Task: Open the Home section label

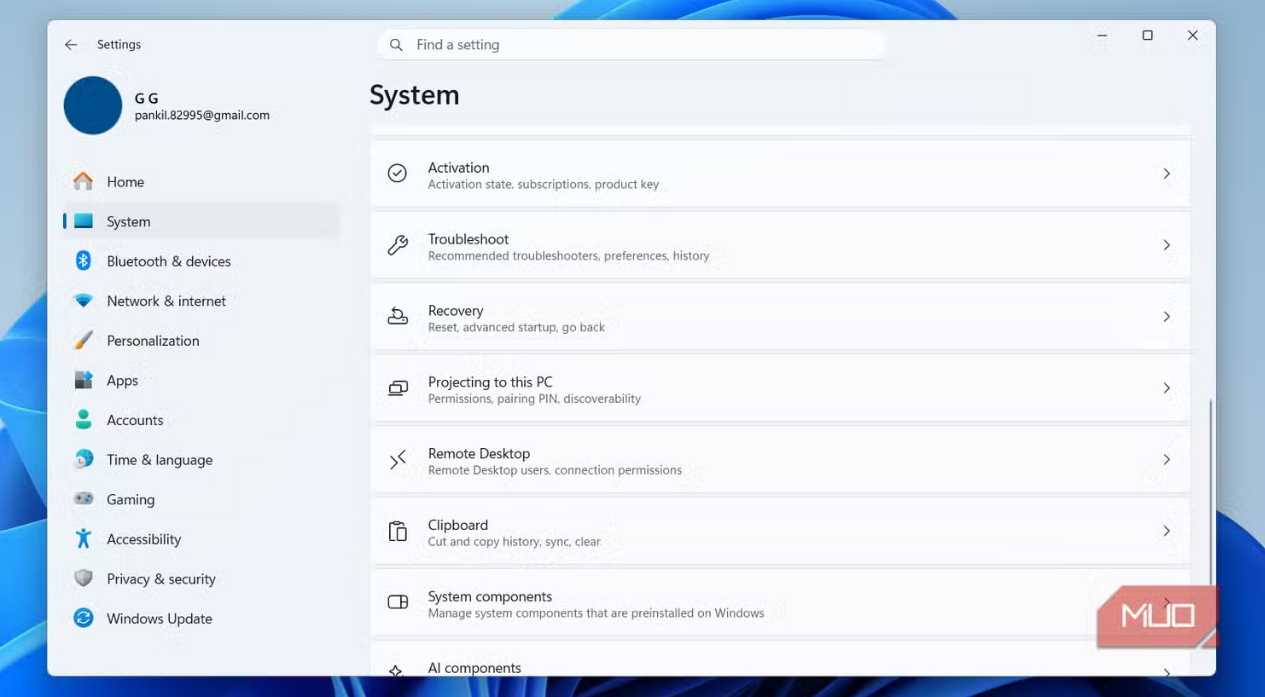Action: click(125, 182)
